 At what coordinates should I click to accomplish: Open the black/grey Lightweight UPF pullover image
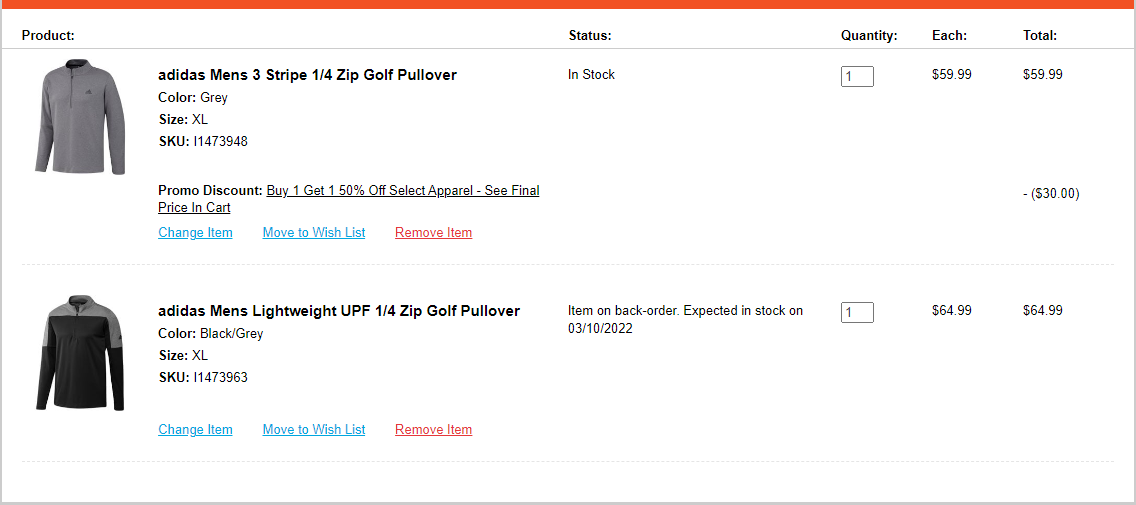tap(80, 353)
